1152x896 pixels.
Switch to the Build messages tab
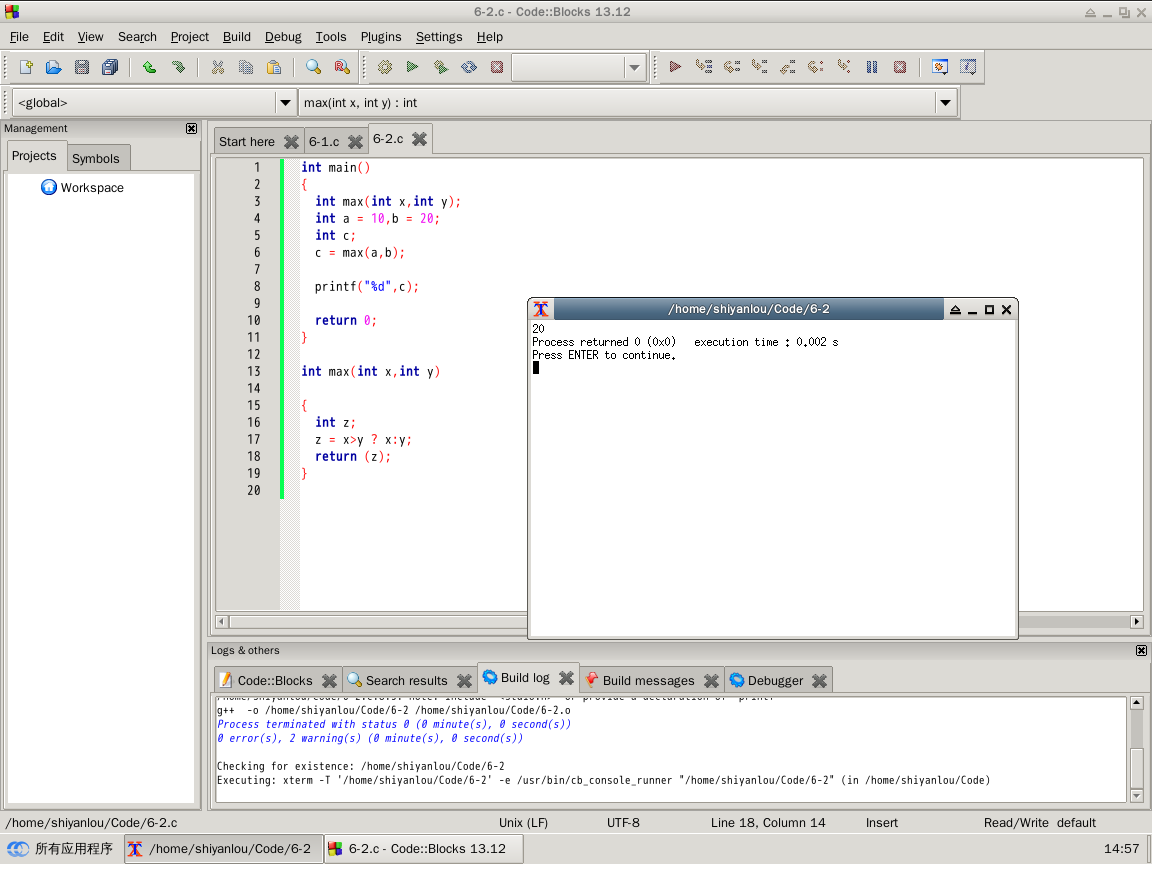[x=647, y=680]
